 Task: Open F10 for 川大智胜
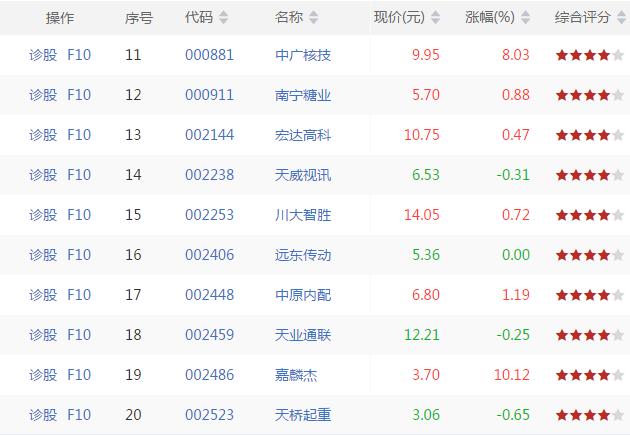[79, 215]
